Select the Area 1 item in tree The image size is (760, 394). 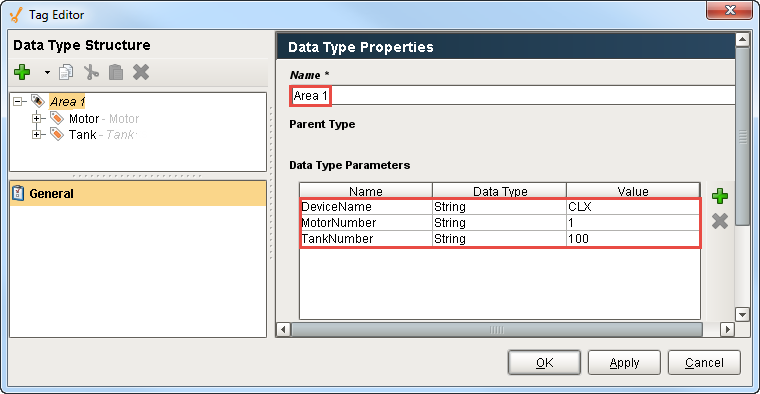coord(67,102)
